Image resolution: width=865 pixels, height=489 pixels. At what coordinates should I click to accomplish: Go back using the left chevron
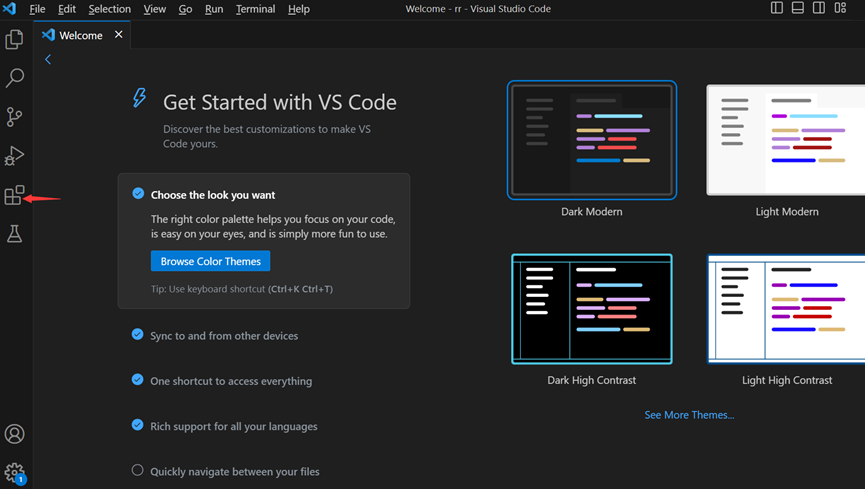pos(48,59)
